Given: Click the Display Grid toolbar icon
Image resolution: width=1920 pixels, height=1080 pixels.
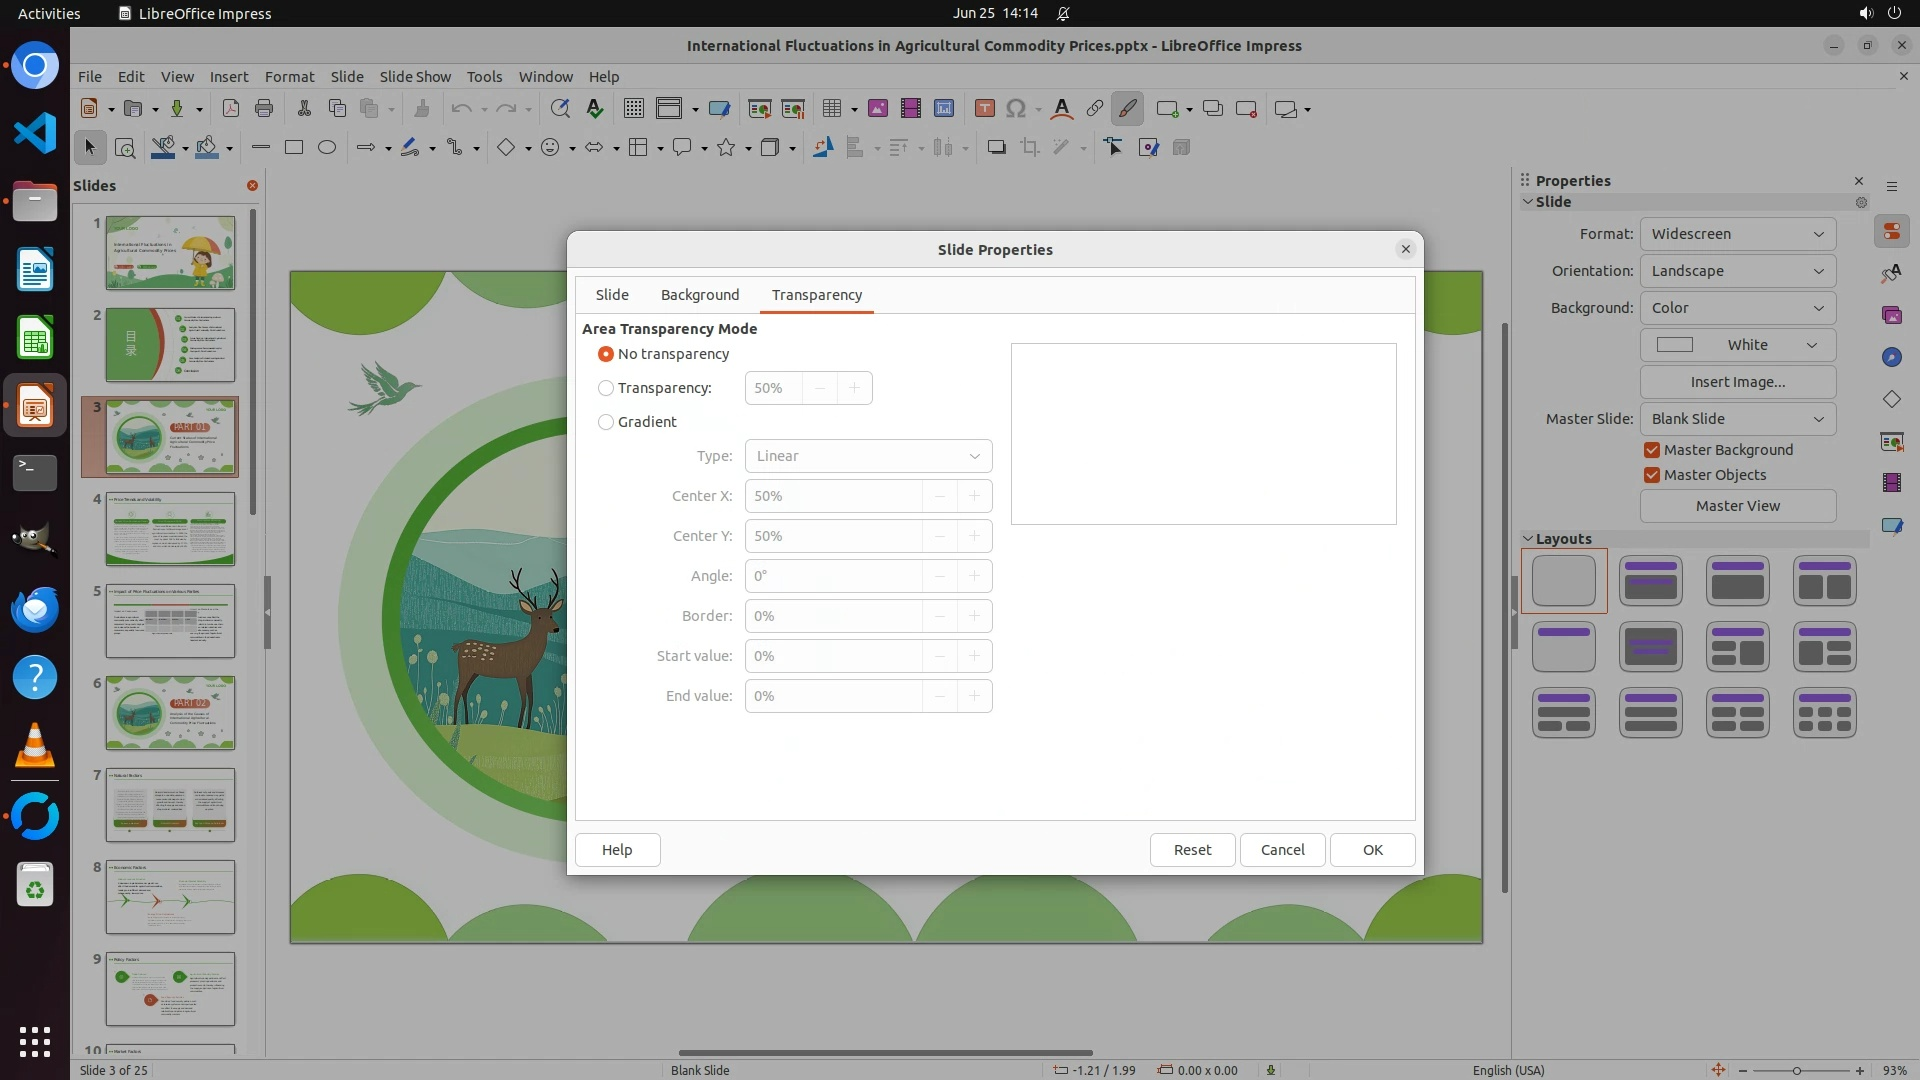Looking at the screenshot, I should (633, 109).
